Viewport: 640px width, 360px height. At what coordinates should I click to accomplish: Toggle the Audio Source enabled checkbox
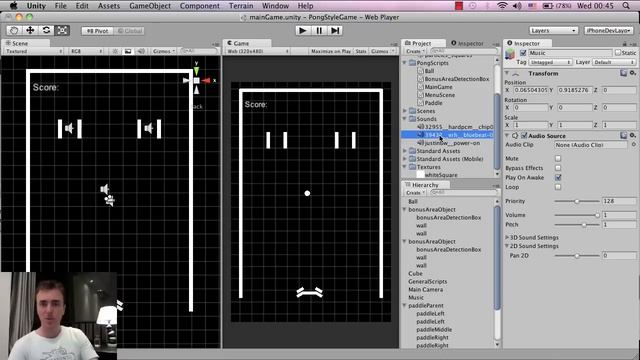click(x=524, y=136)
